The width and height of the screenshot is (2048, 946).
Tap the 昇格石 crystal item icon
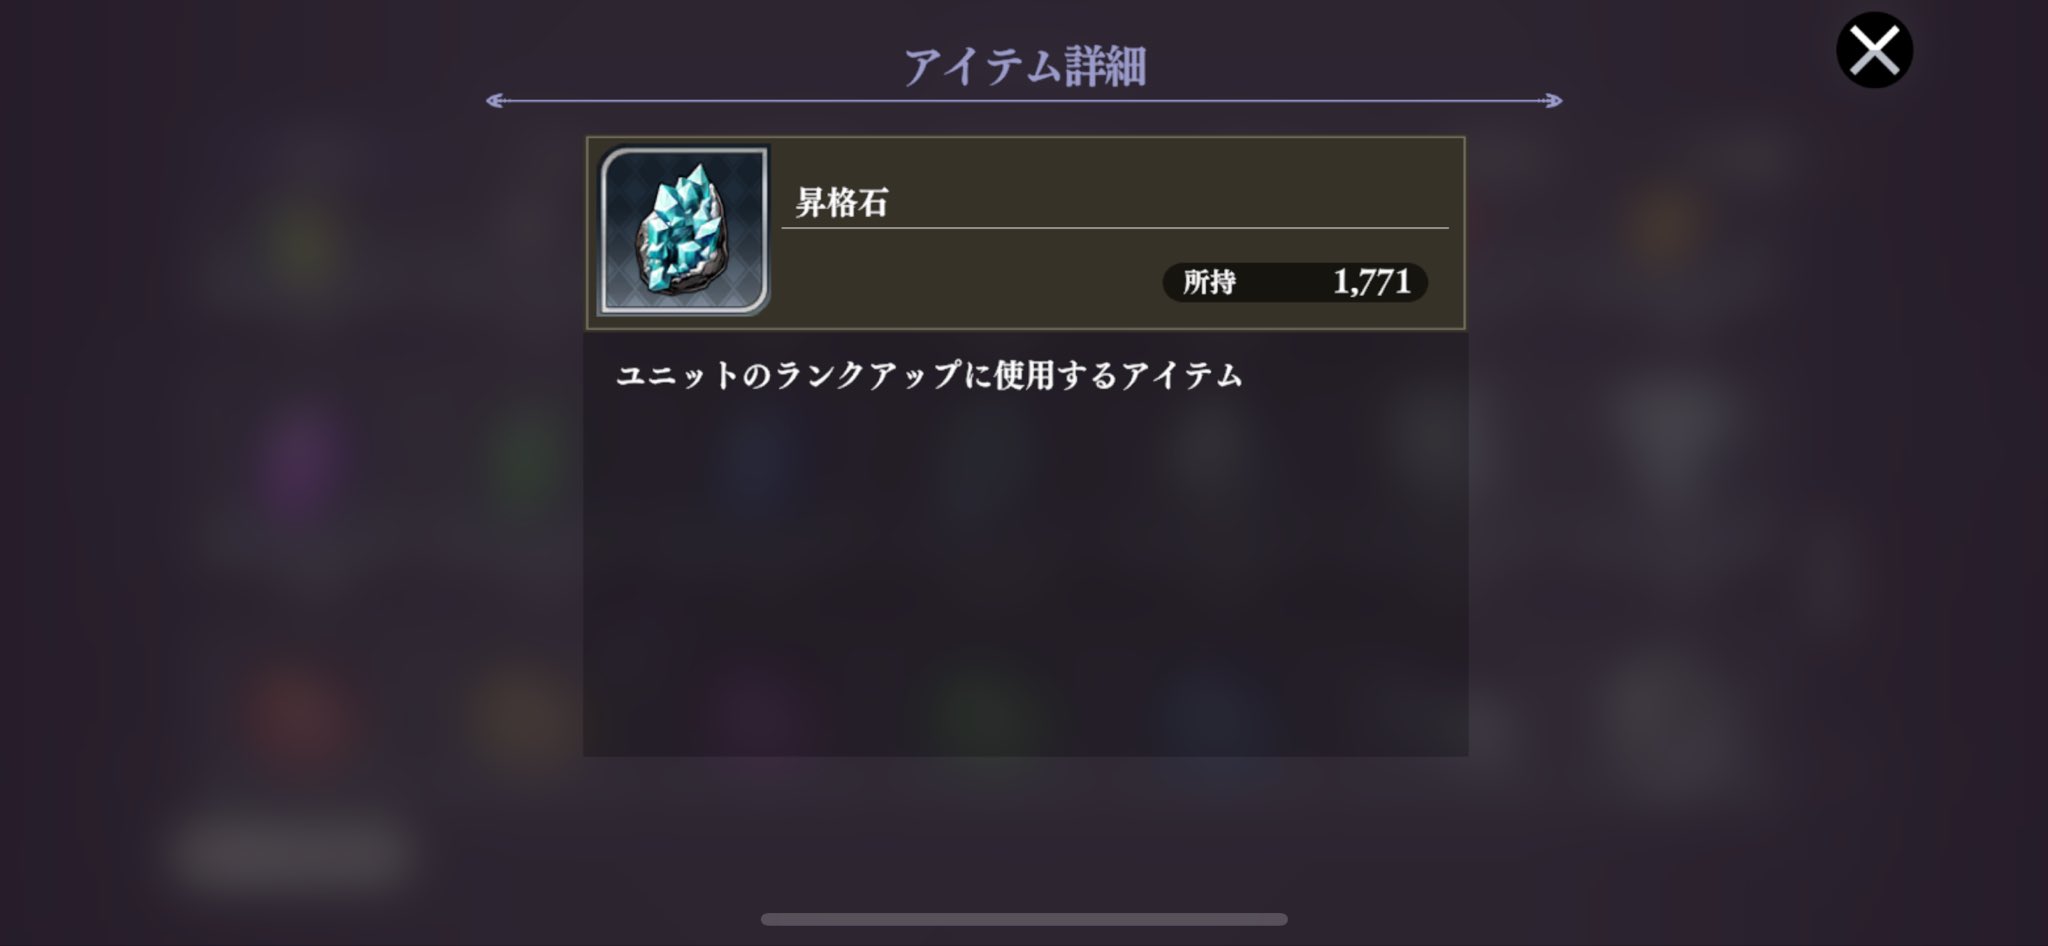(x=684, y=231)
